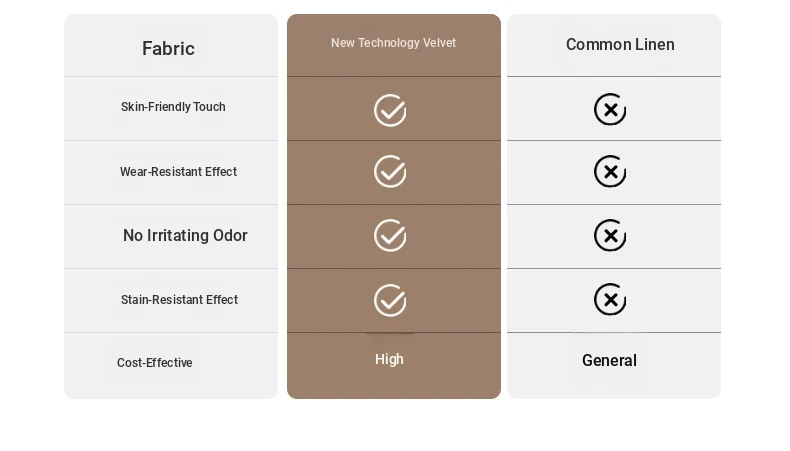Click the Skin-Friendly Touch row label
This screenshot has height=451, width=790.
(x=173, y=107)
